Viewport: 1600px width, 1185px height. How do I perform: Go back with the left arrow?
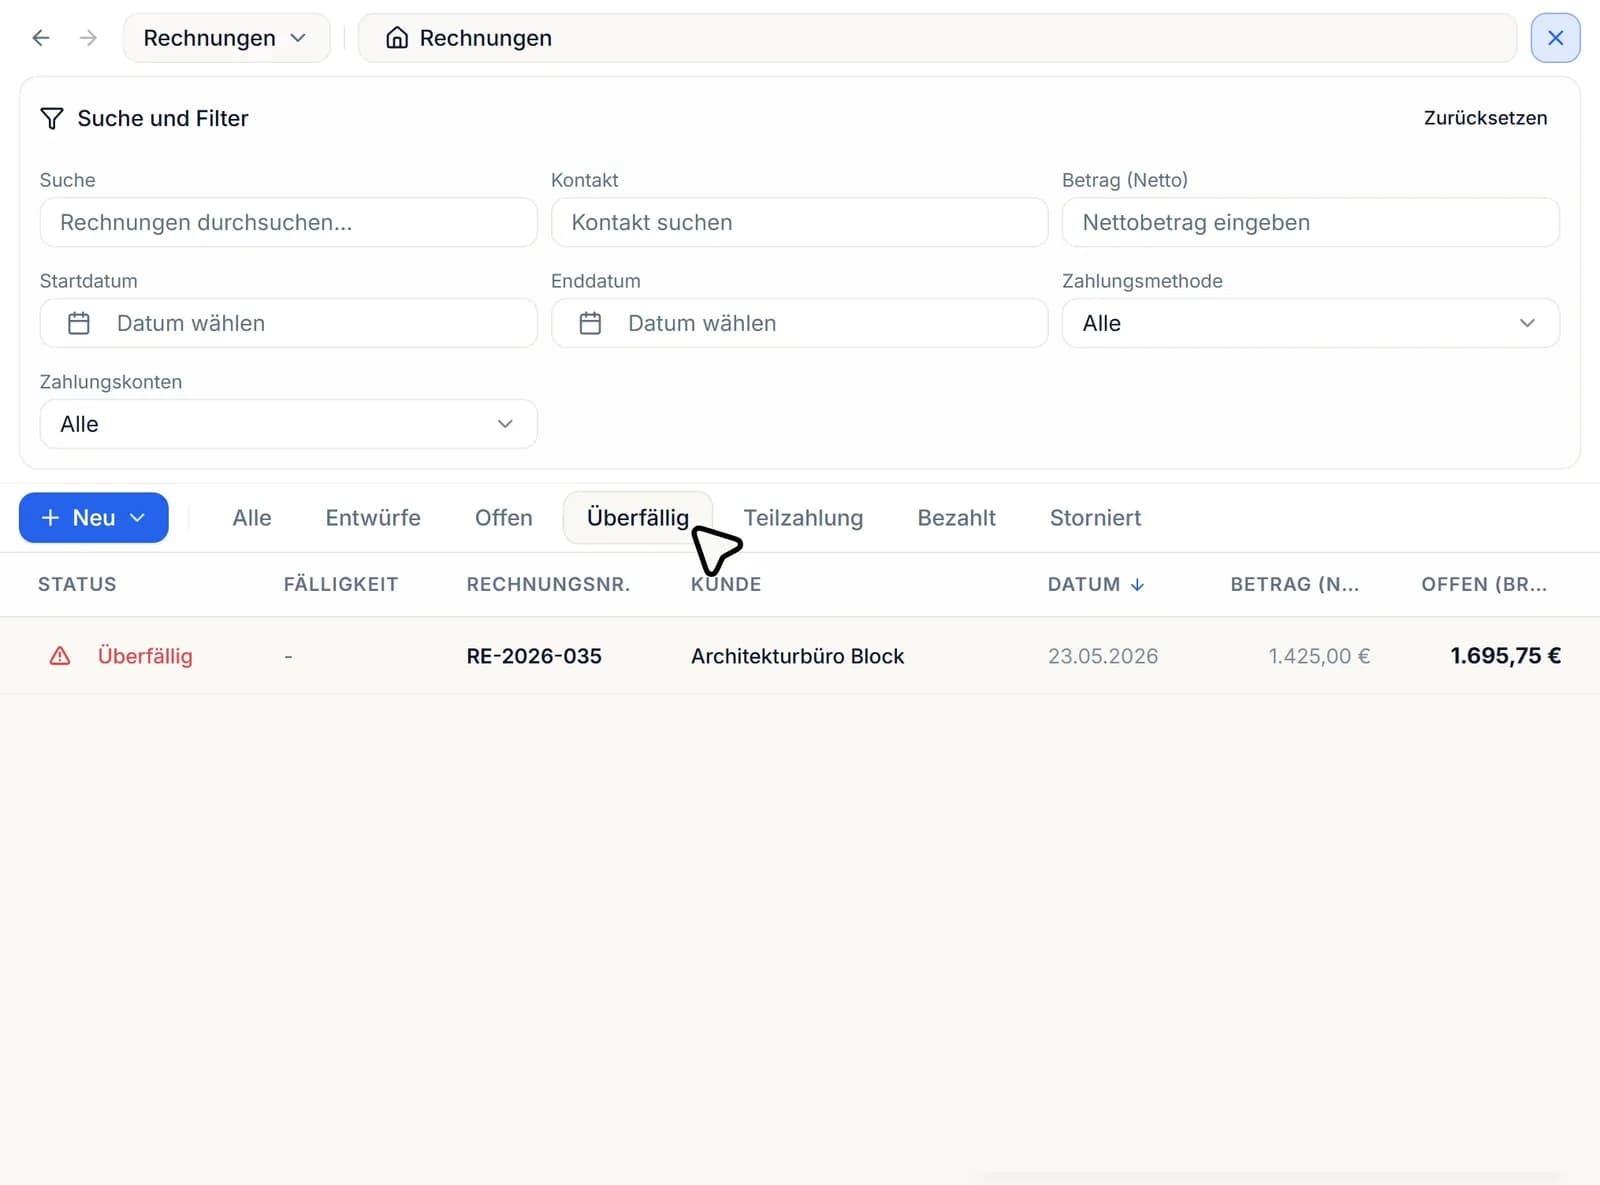[x=41, y=38]
